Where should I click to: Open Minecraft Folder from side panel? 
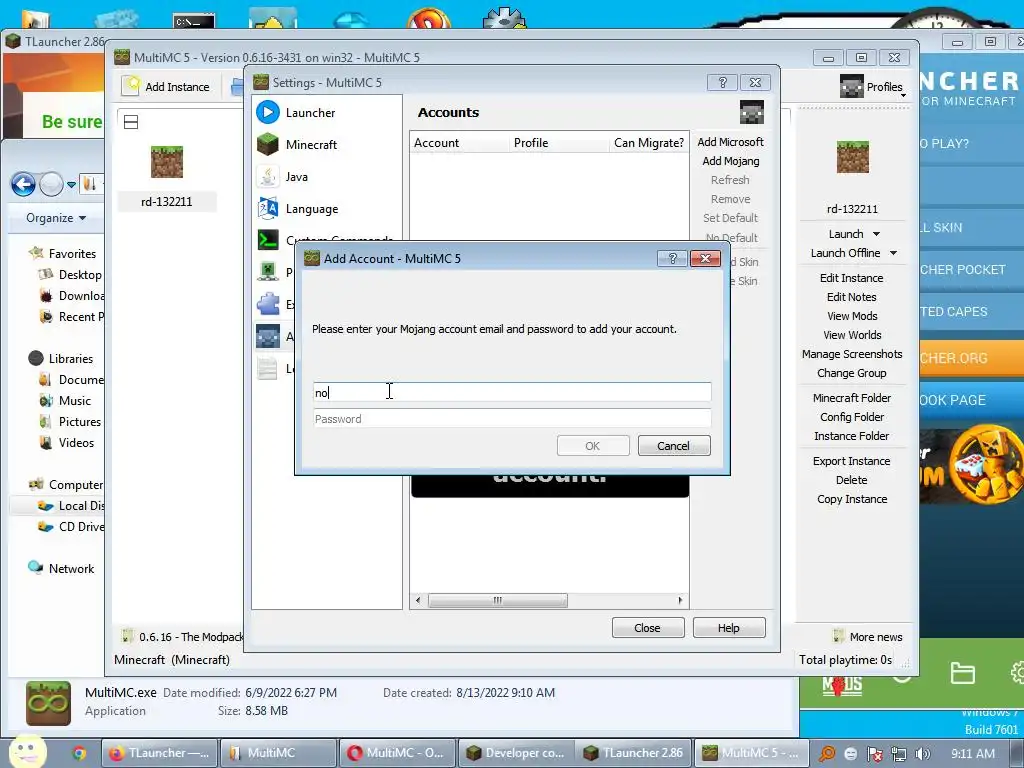point(852,398)
